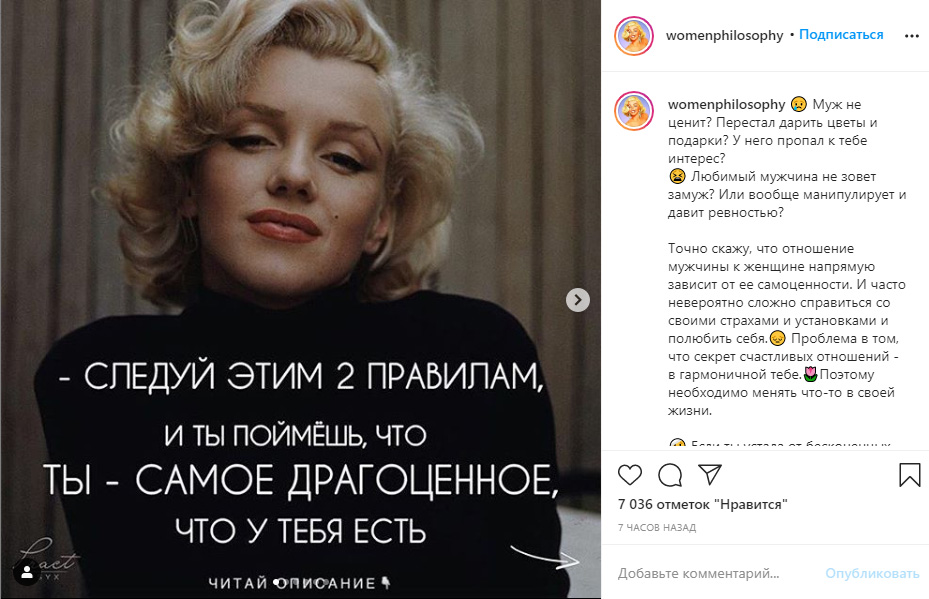The image size is (929, 599).
Task: Open comments via speech bubble icon
Action: point(670,475)
